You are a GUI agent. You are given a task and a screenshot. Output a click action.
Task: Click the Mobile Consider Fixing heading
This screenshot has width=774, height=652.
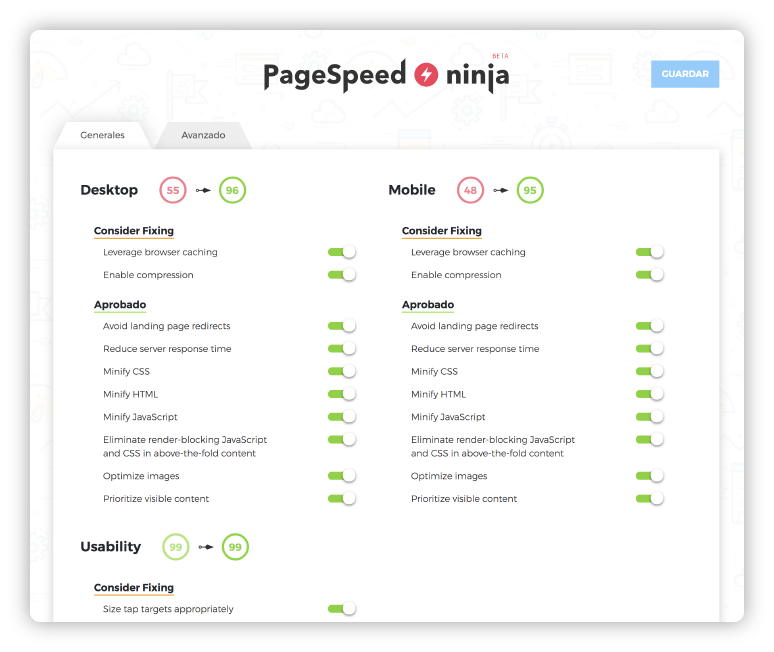(x=442, y=231)
